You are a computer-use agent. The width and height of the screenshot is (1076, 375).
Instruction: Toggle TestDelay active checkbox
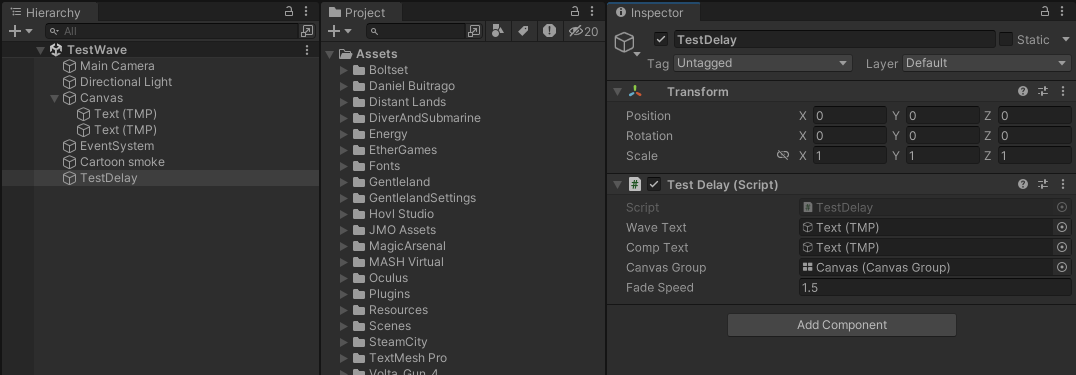click(661, 40)
